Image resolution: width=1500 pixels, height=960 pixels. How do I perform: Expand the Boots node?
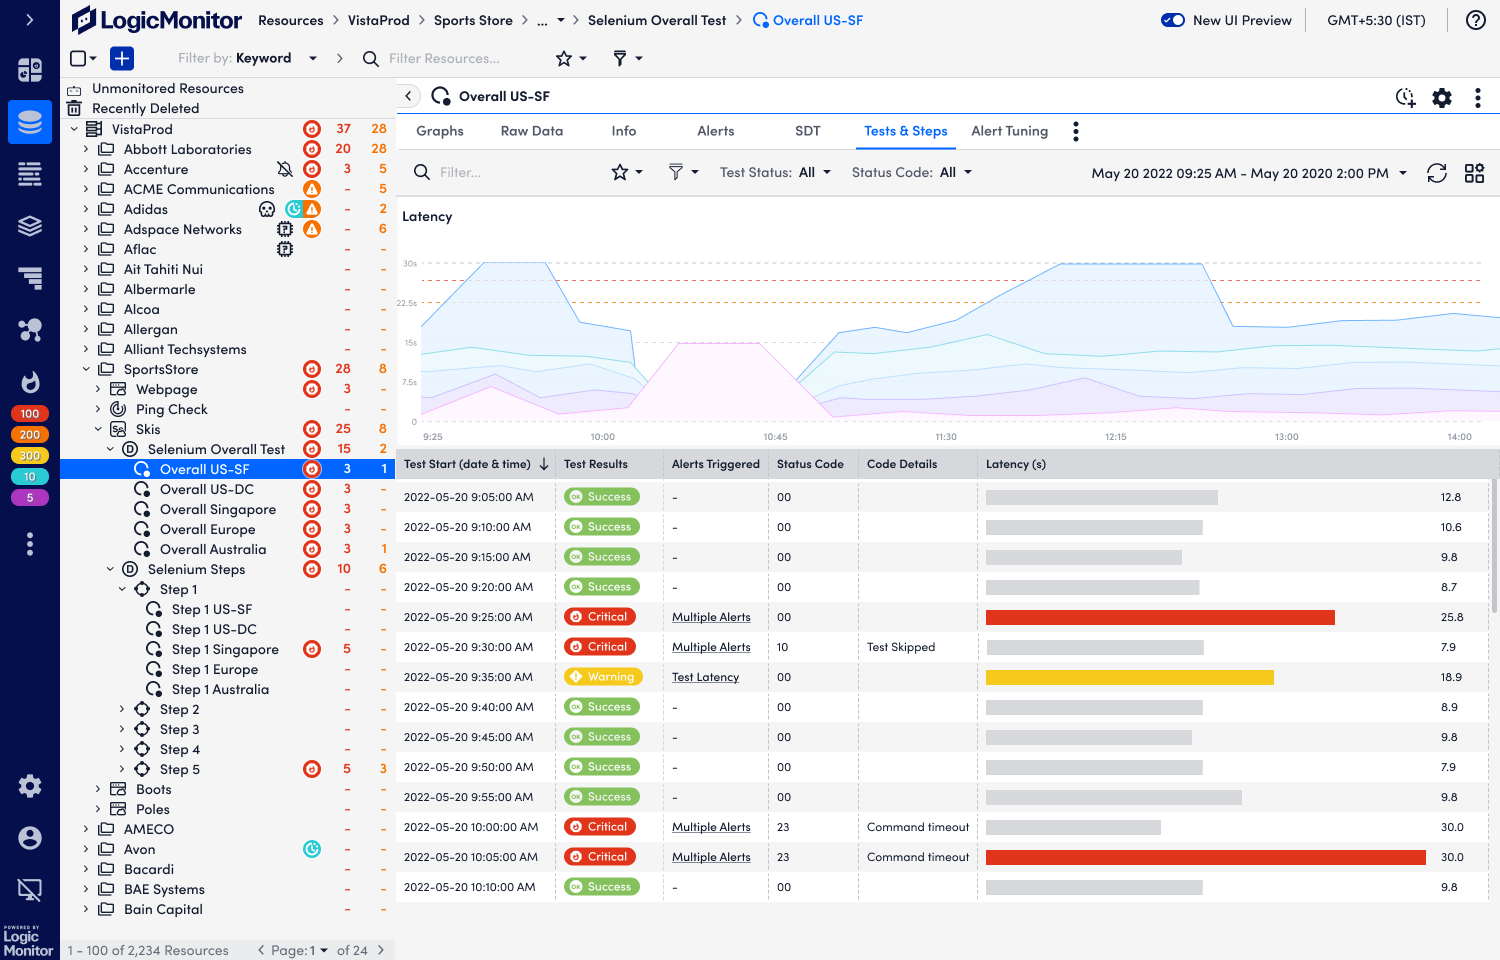tap(98, 789)
